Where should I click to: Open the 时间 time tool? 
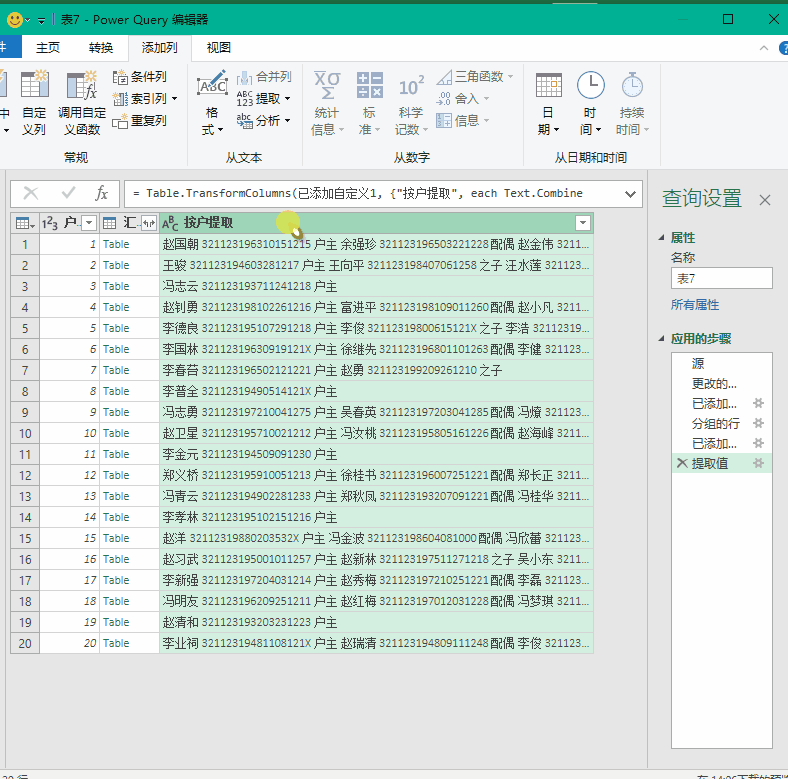tap(590, 103)
